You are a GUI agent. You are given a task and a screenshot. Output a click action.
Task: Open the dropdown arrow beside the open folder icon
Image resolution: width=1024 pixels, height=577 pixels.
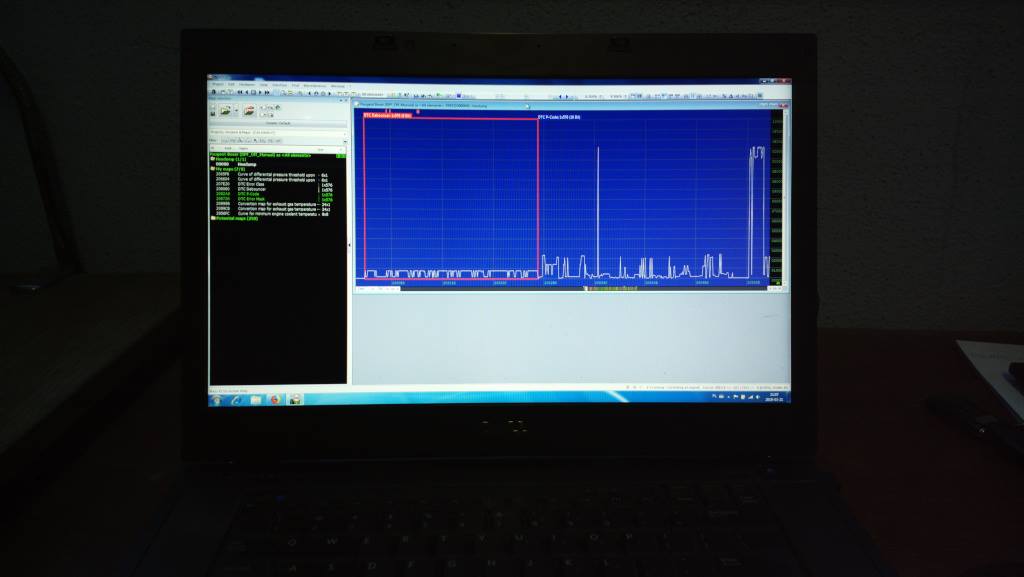click(236, 110)
